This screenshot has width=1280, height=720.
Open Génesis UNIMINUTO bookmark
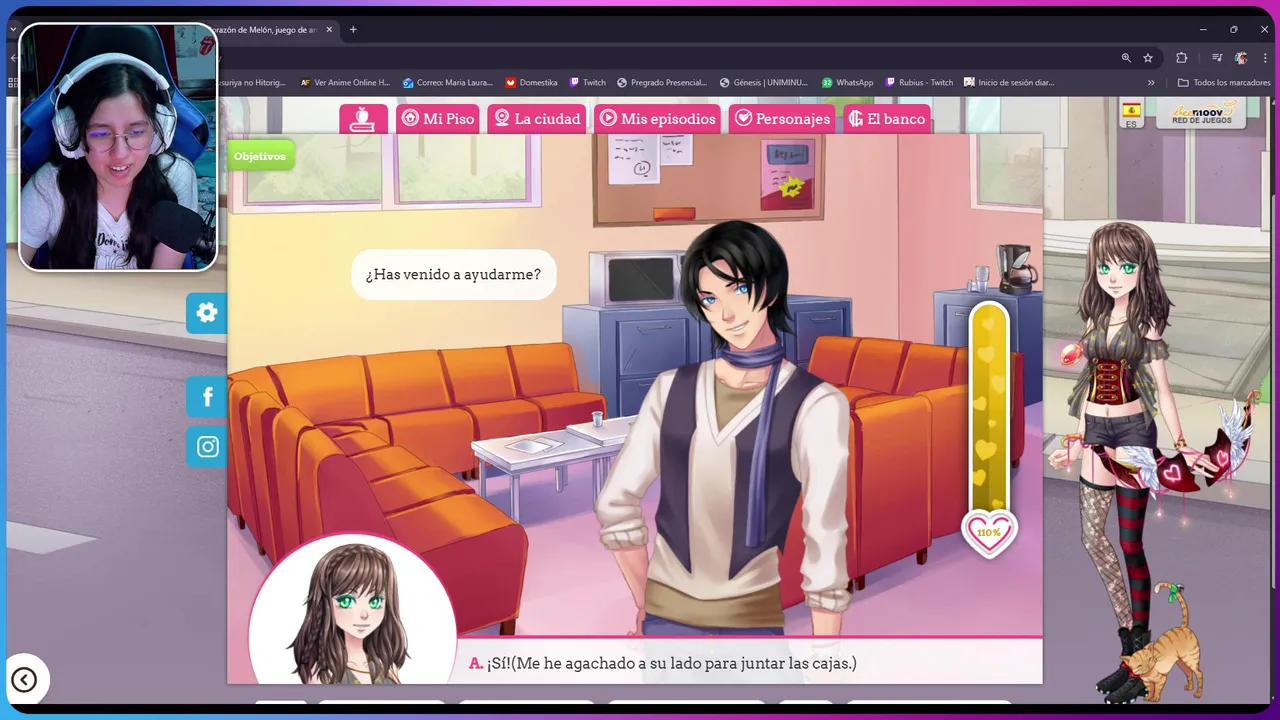[765, 83]
